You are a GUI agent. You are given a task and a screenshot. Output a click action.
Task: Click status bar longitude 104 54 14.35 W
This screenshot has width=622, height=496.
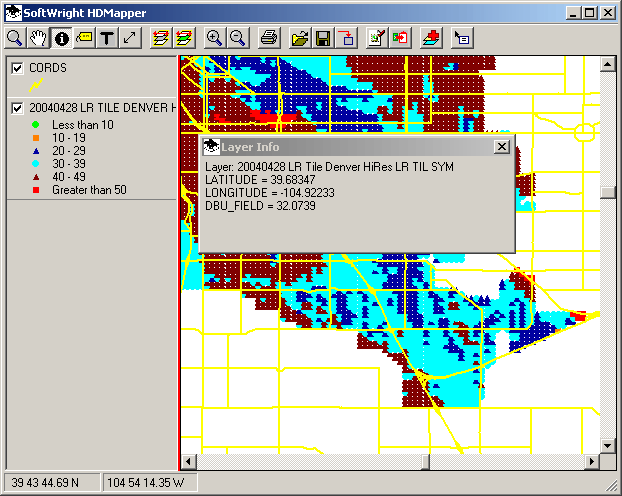[x=146, y=483]
